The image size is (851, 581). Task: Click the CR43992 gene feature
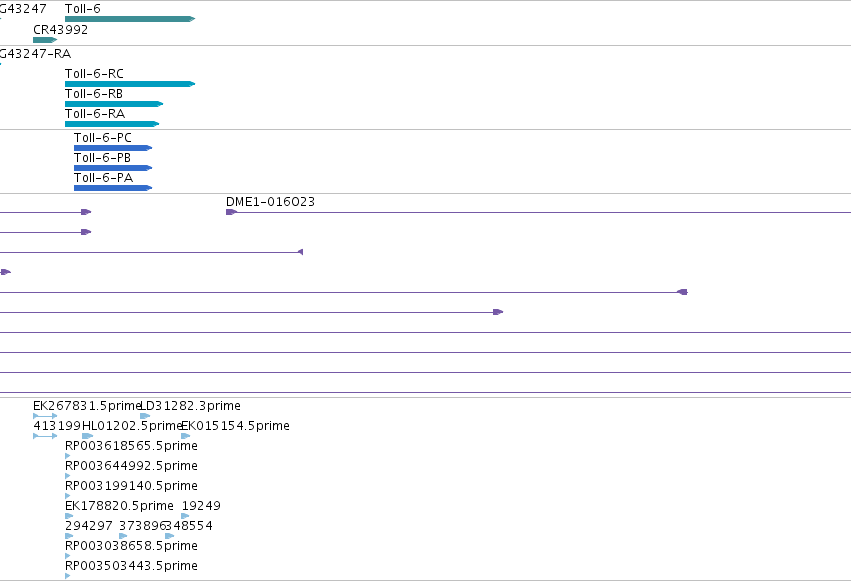[x=45, y=40]
